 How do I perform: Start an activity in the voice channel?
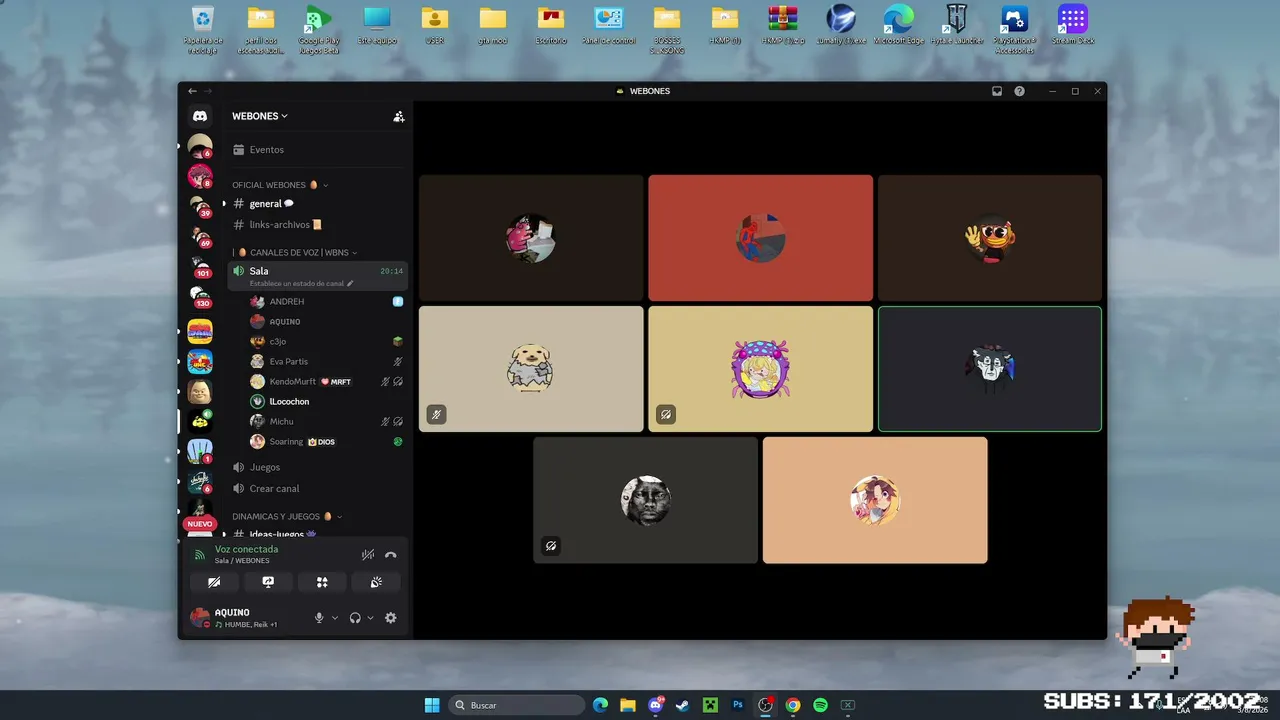tap(322, 582)
